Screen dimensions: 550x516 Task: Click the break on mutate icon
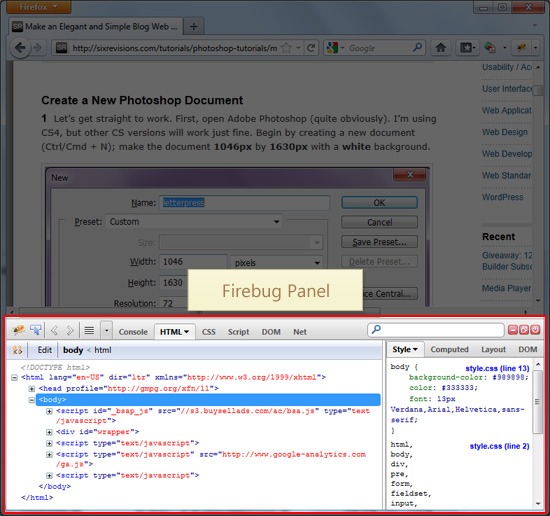coord(17,350)
